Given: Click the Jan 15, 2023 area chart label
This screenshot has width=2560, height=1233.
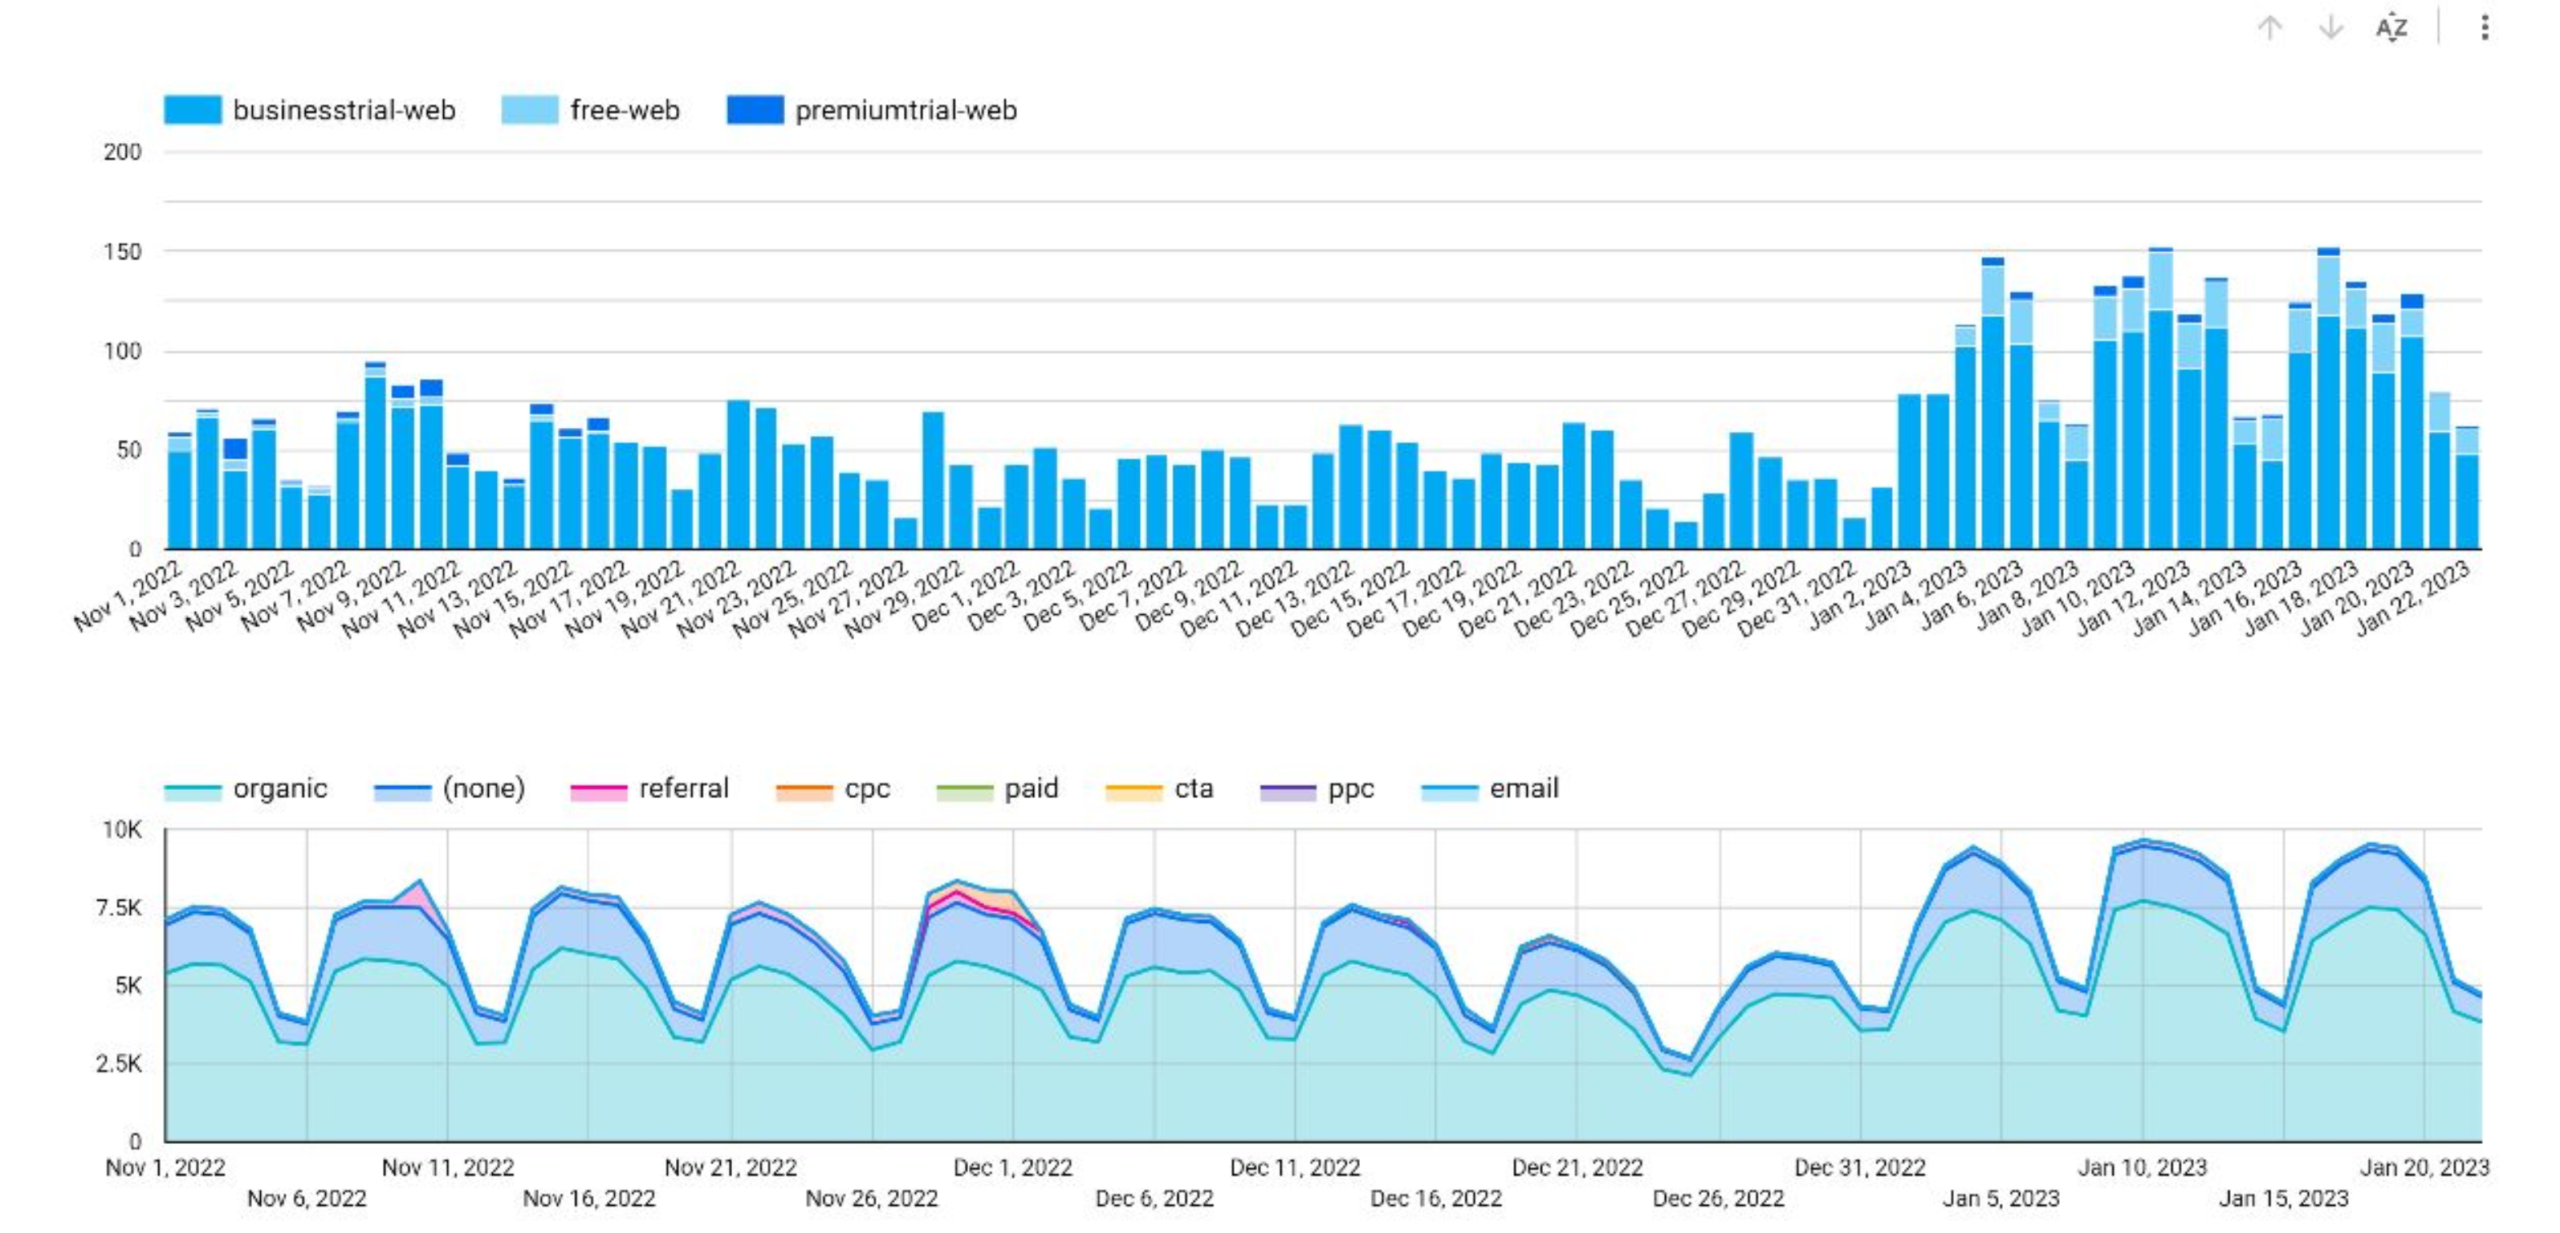Looking at the screenshot, I should coord(2284,1198).
